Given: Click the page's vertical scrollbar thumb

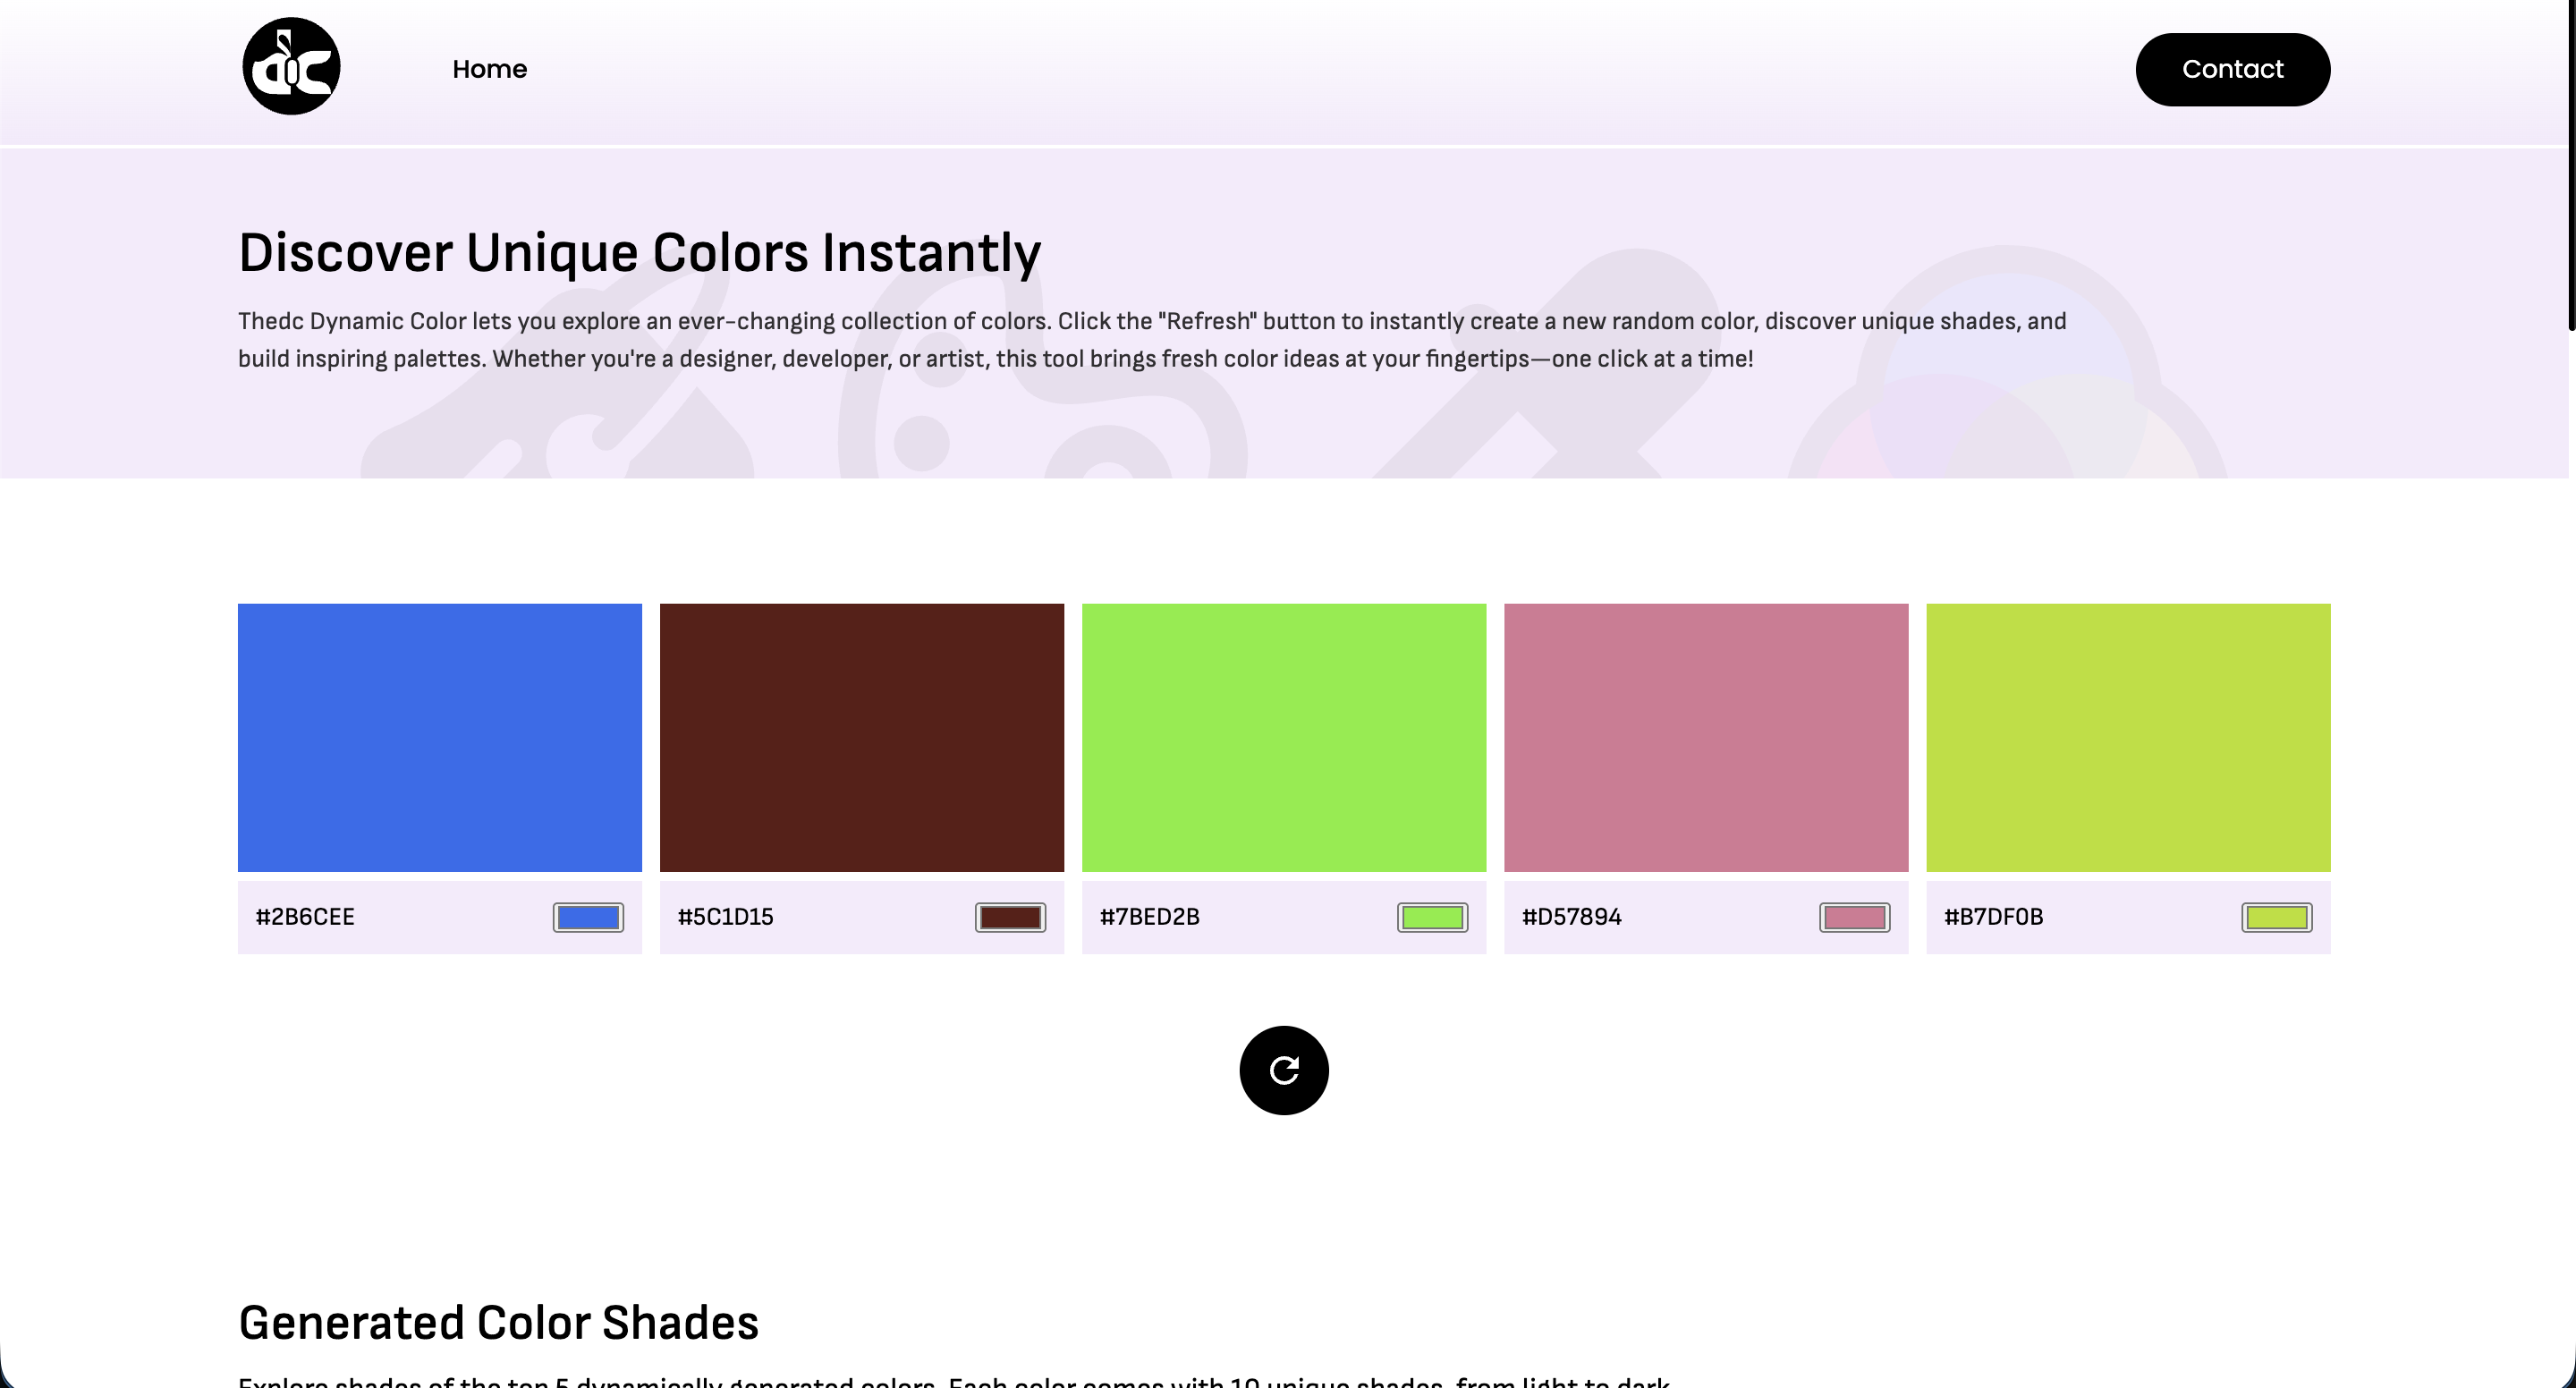Looking at the screenshot, I should pyautogui.click(x=2571, y=165).
